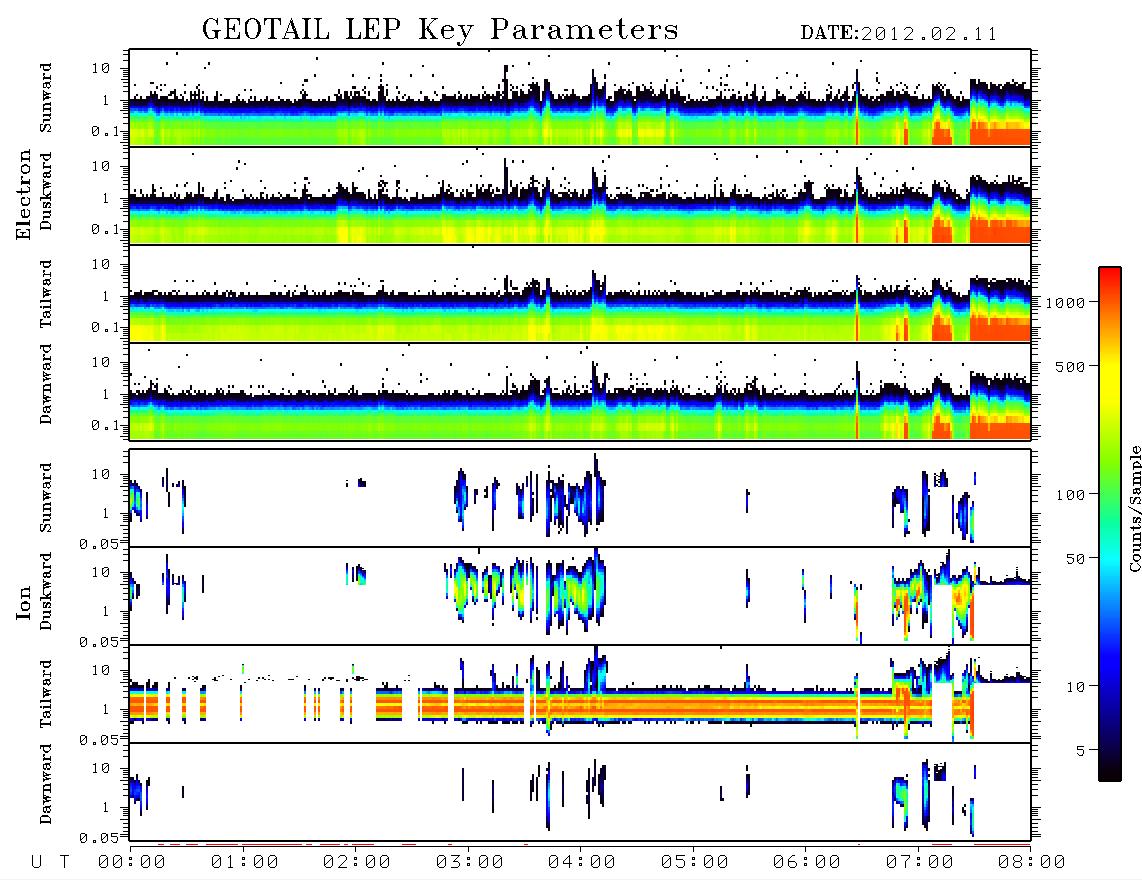This screenshot has width=1142, height=880.
Task: Click the "100" color bar tick value
Action: coord(1070,495)
